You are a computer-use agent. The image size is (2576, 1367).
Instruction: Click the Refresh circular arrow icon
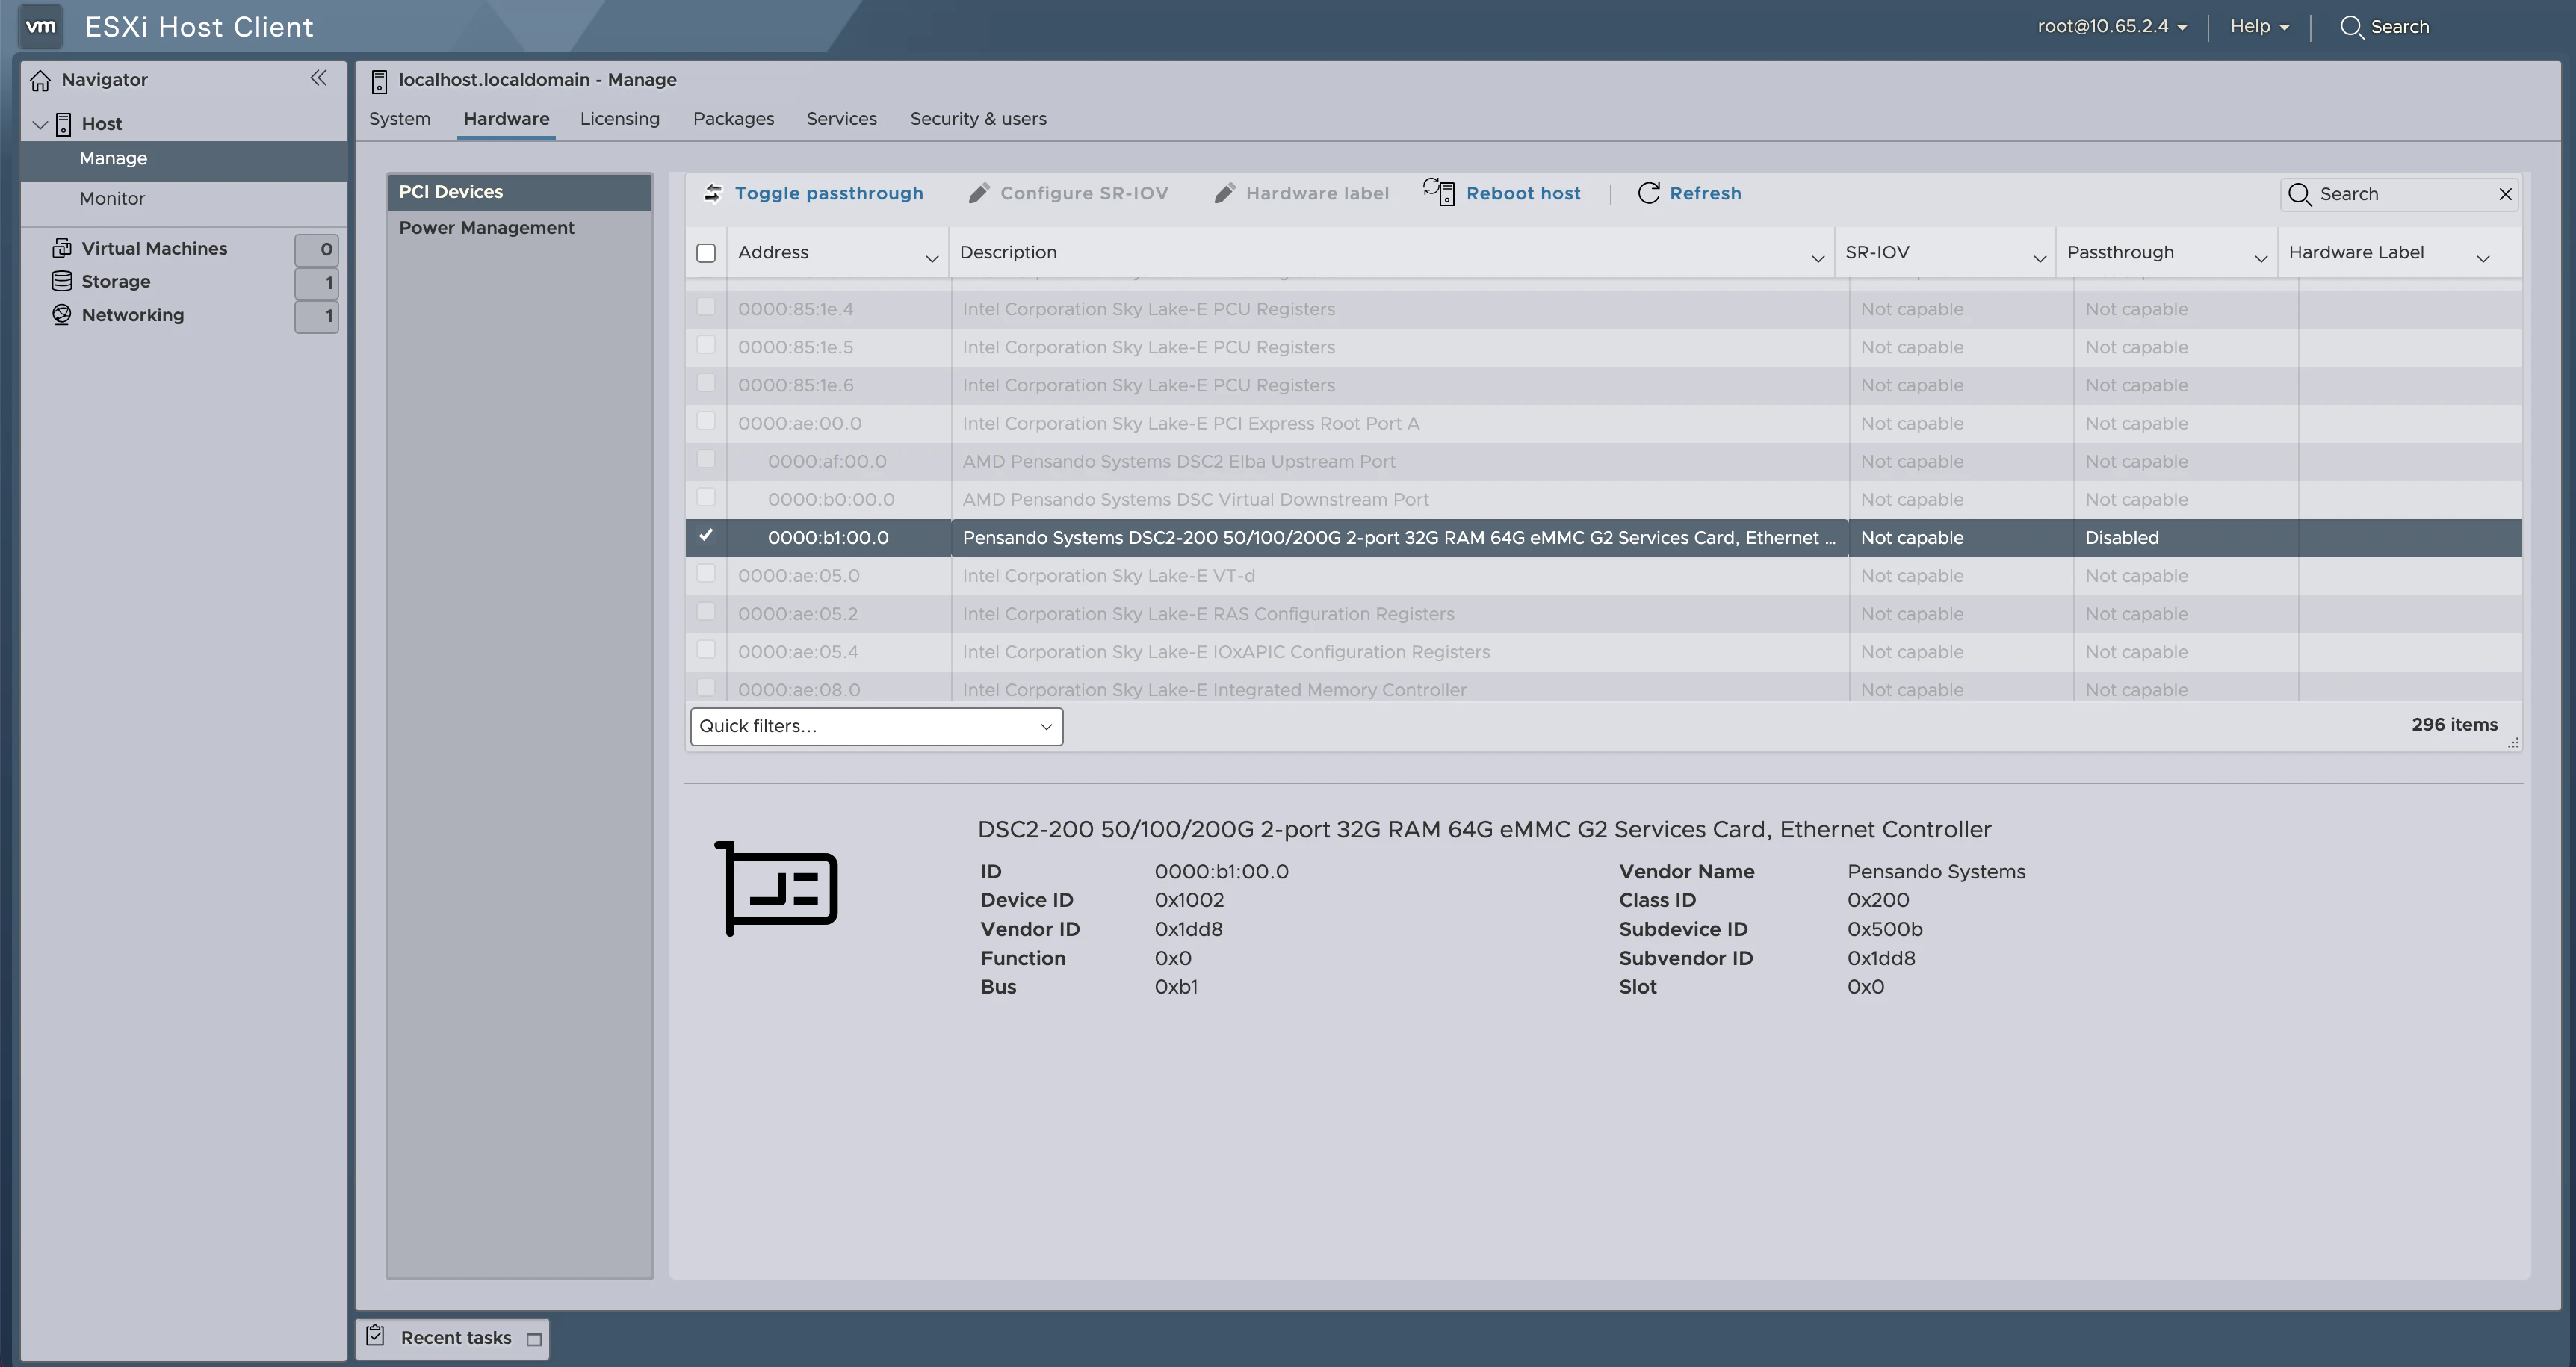(1649, 193)
